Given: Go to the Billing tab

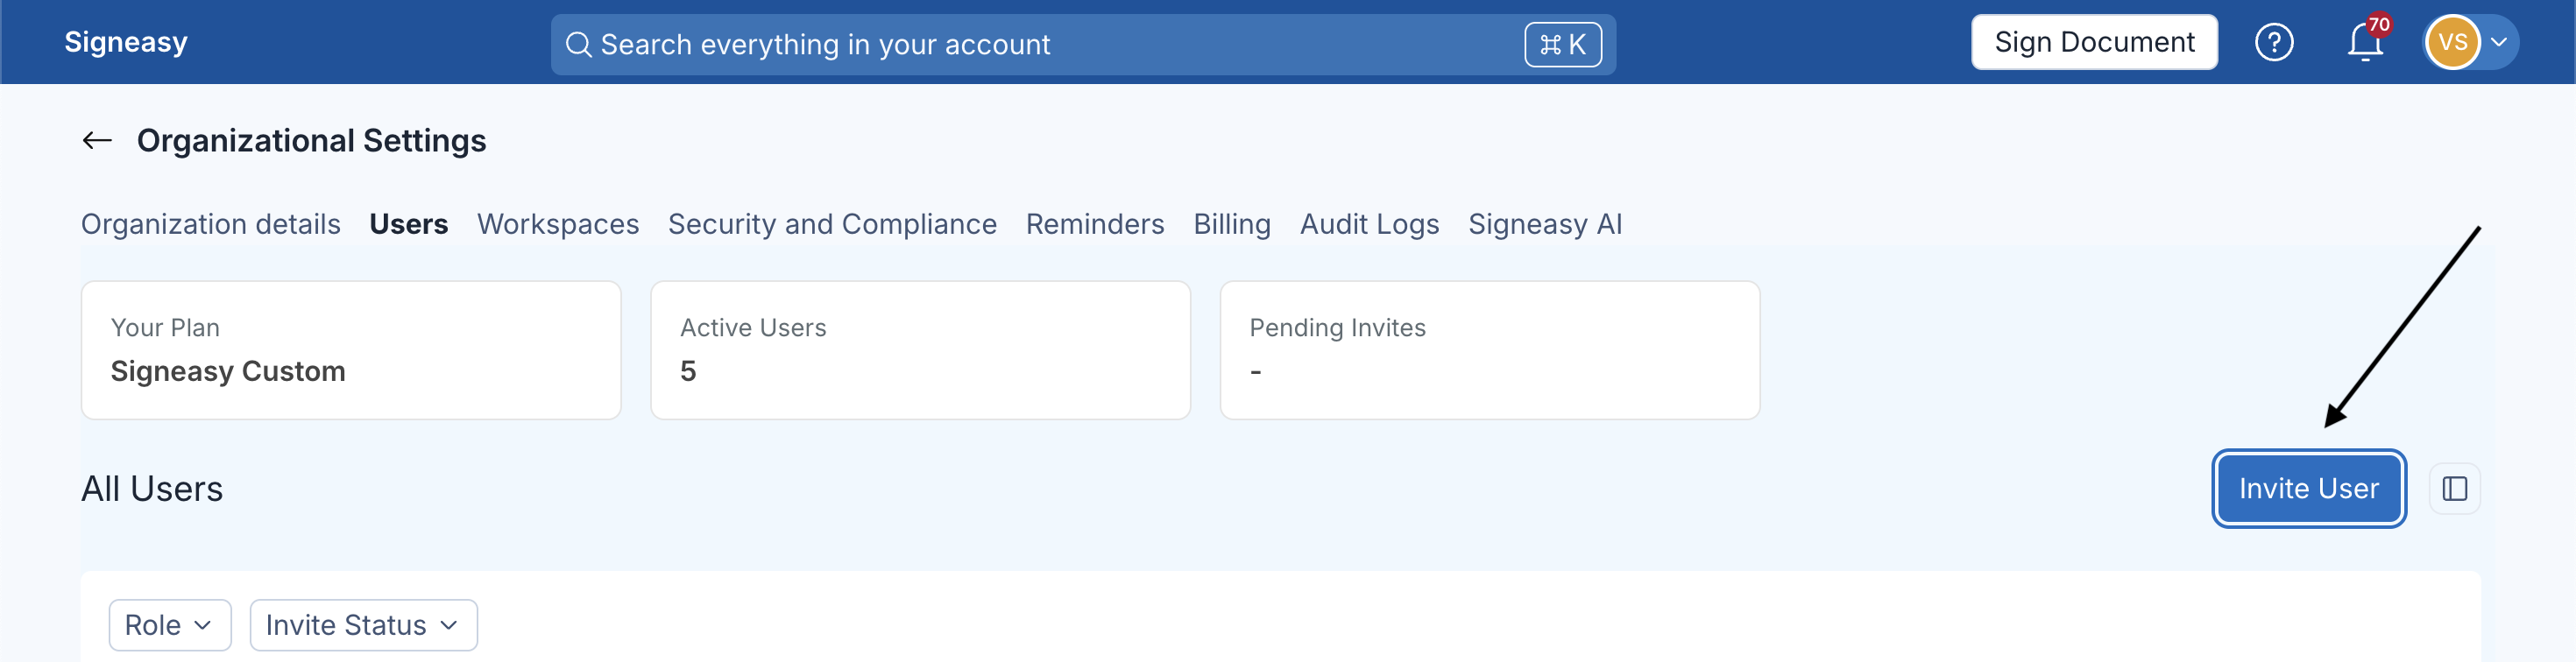Looking at the screenshot, I should (x=1232, y=224).
